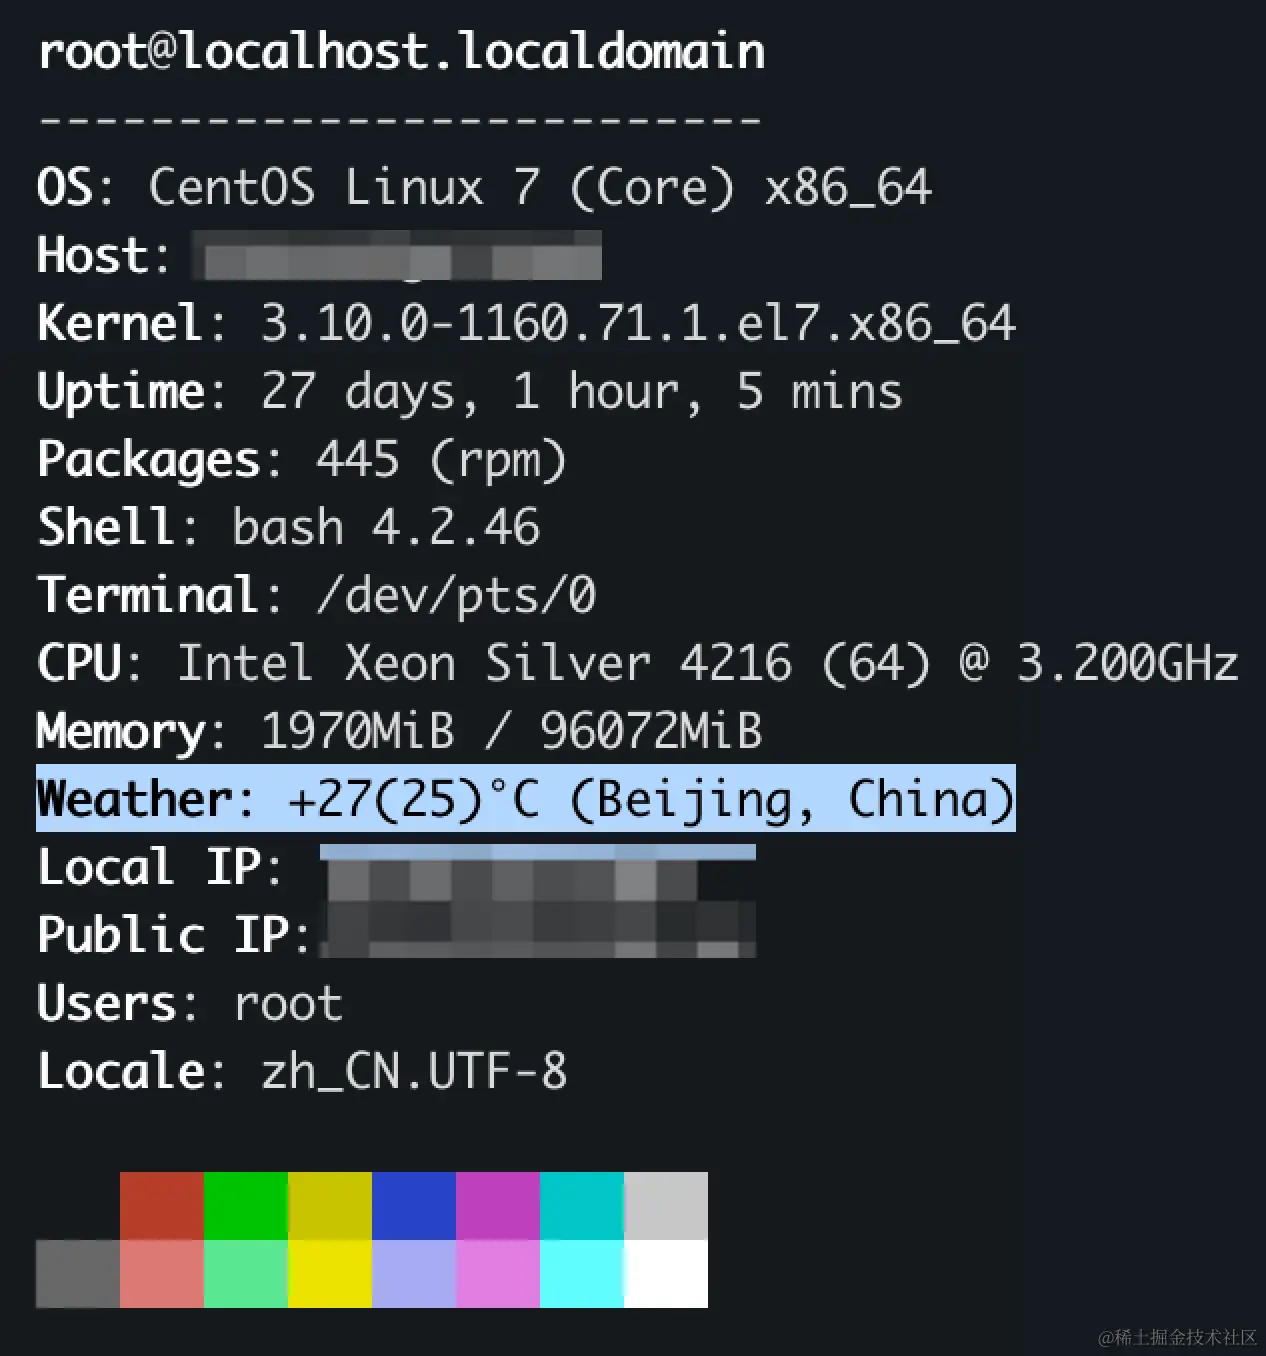Click the Memory usage value

coord(510,730)
